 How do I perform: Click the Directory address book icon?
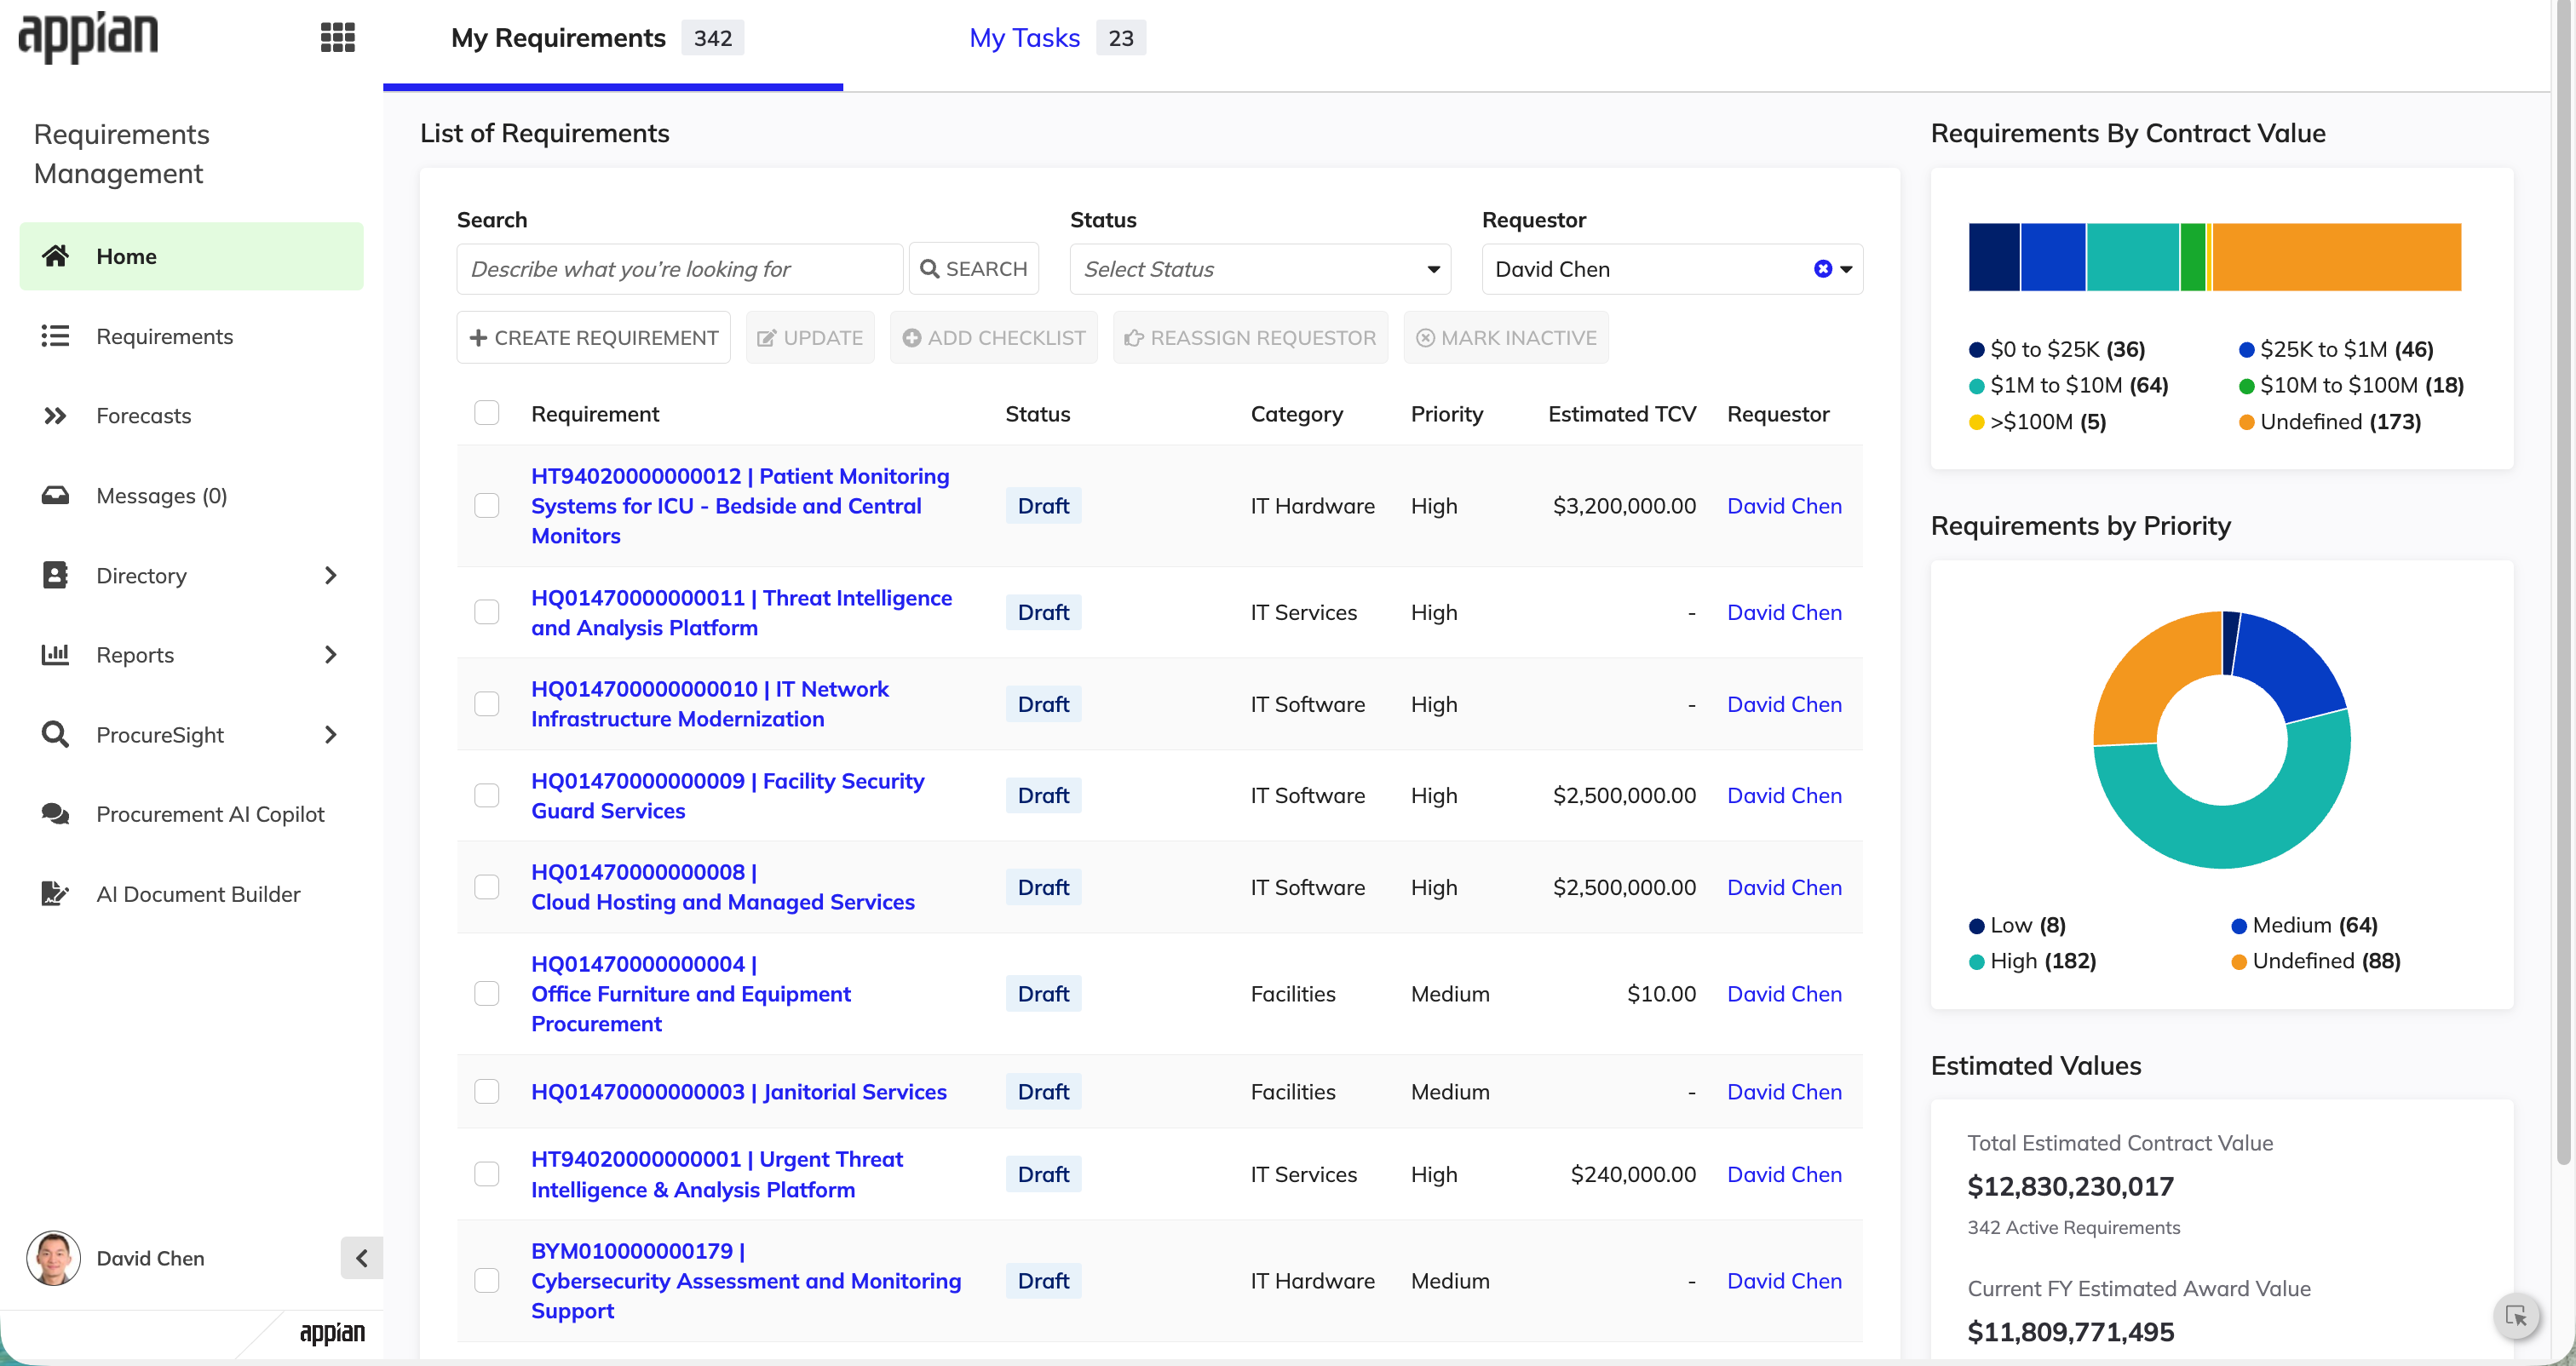(55, 575)
